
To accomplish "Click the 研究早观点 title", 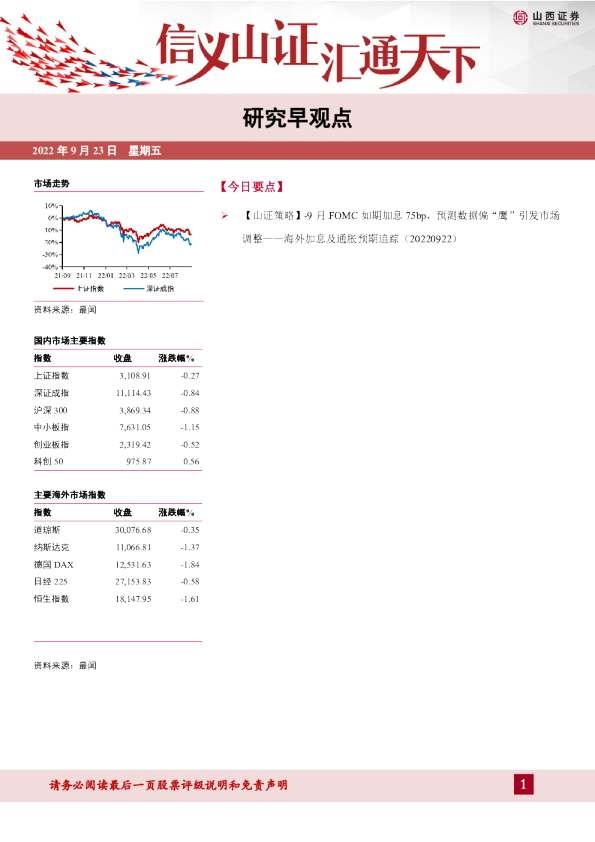I will [x=298, y=119].
